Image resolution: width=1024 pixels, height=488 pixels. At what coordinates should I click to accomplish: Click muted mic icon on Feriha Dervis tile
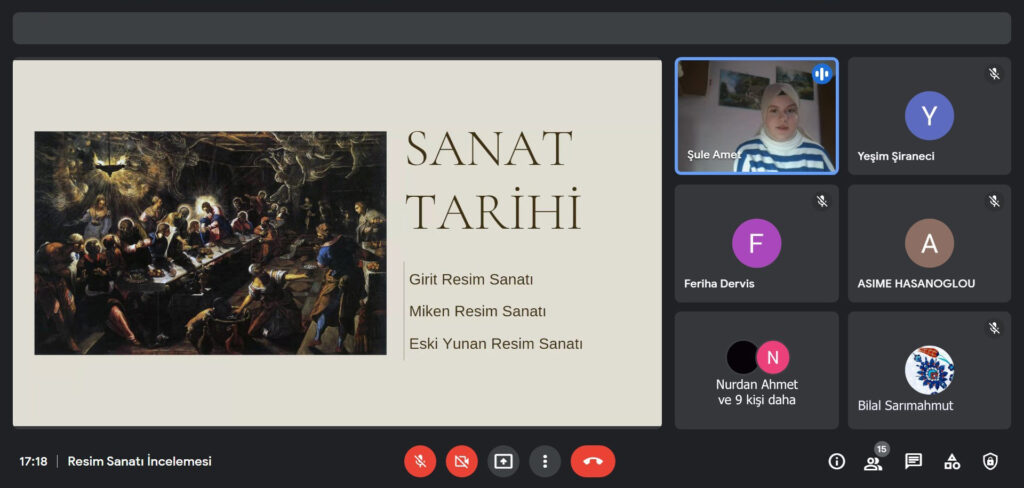[822, 201]
